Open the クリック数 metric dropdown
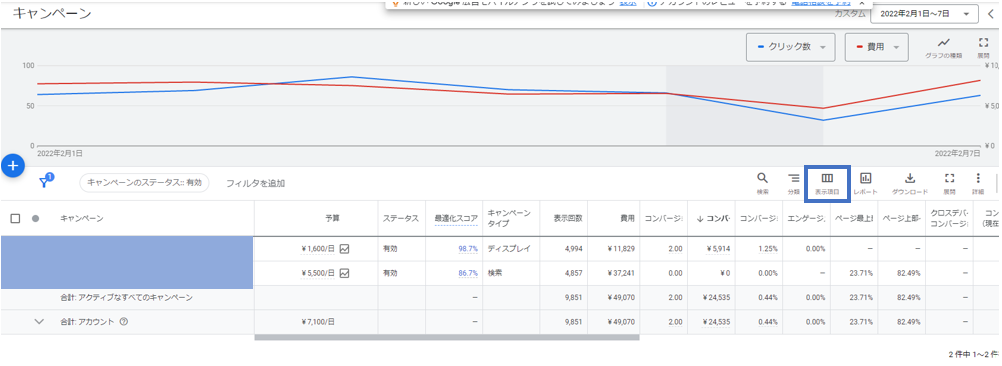The height and width of the screenshot is (366, 1002). [x=790, y=47]
